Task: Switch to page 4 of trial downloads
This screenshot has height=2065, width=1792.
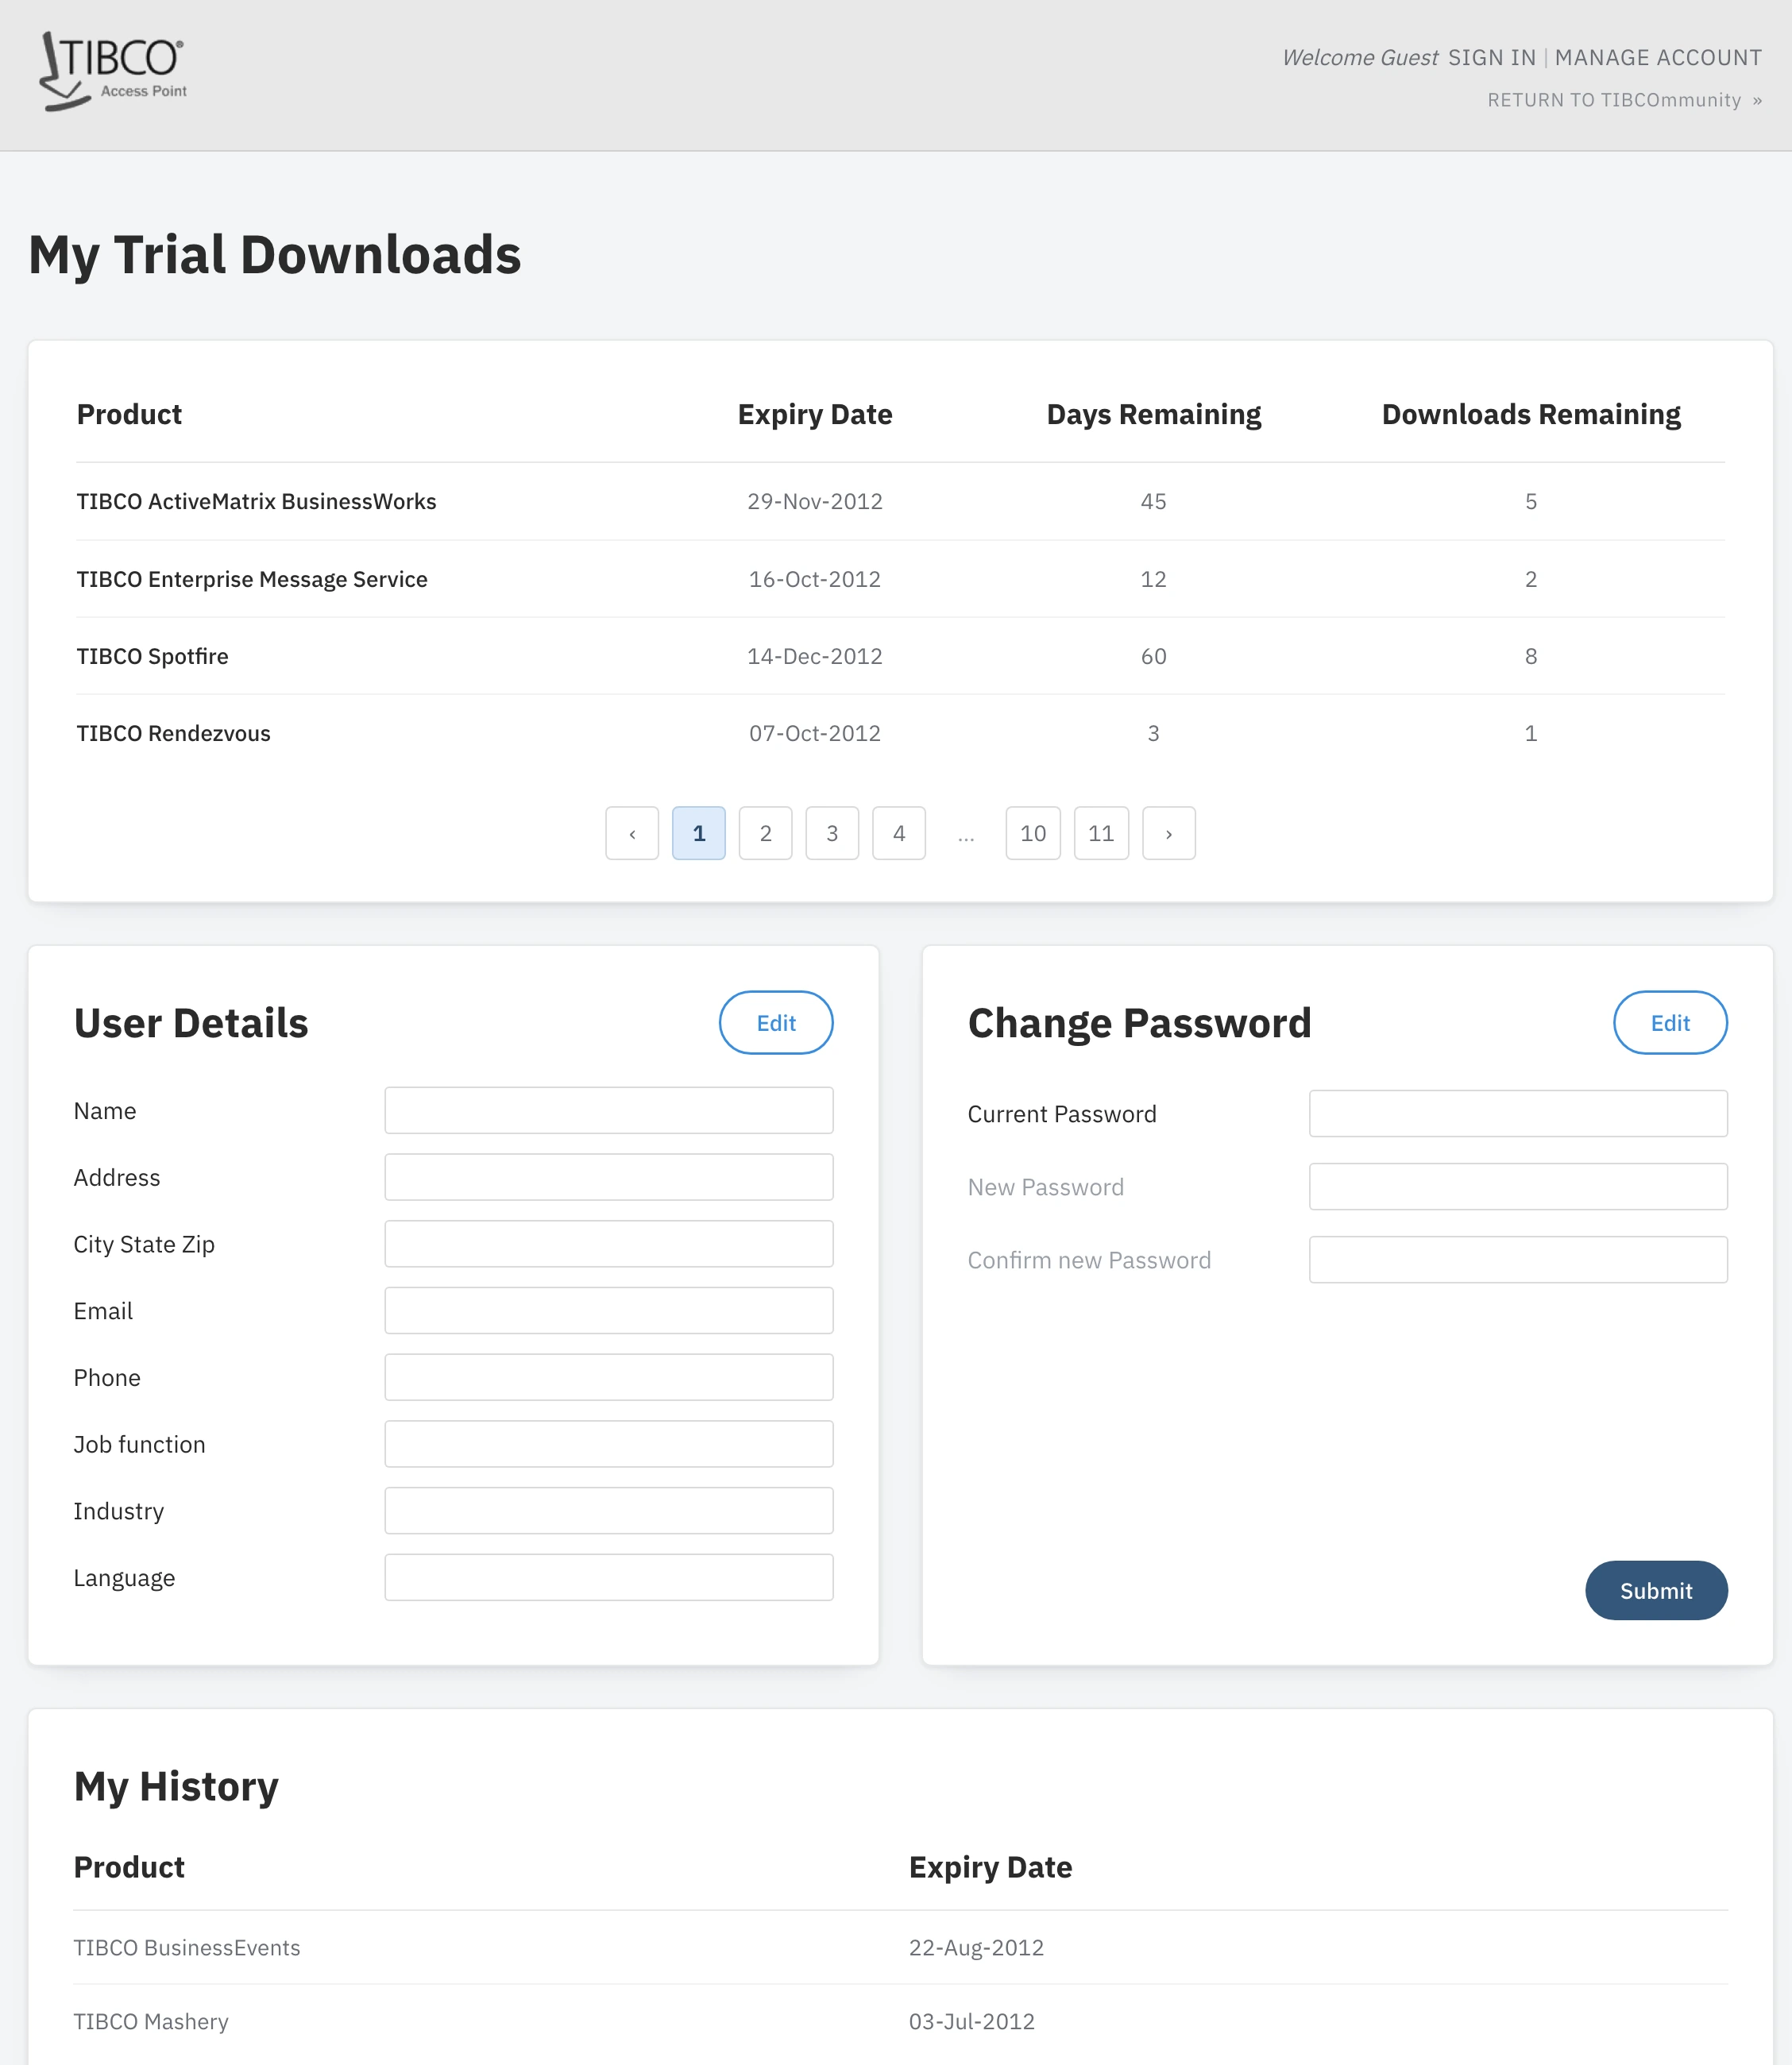Action: 899,833
